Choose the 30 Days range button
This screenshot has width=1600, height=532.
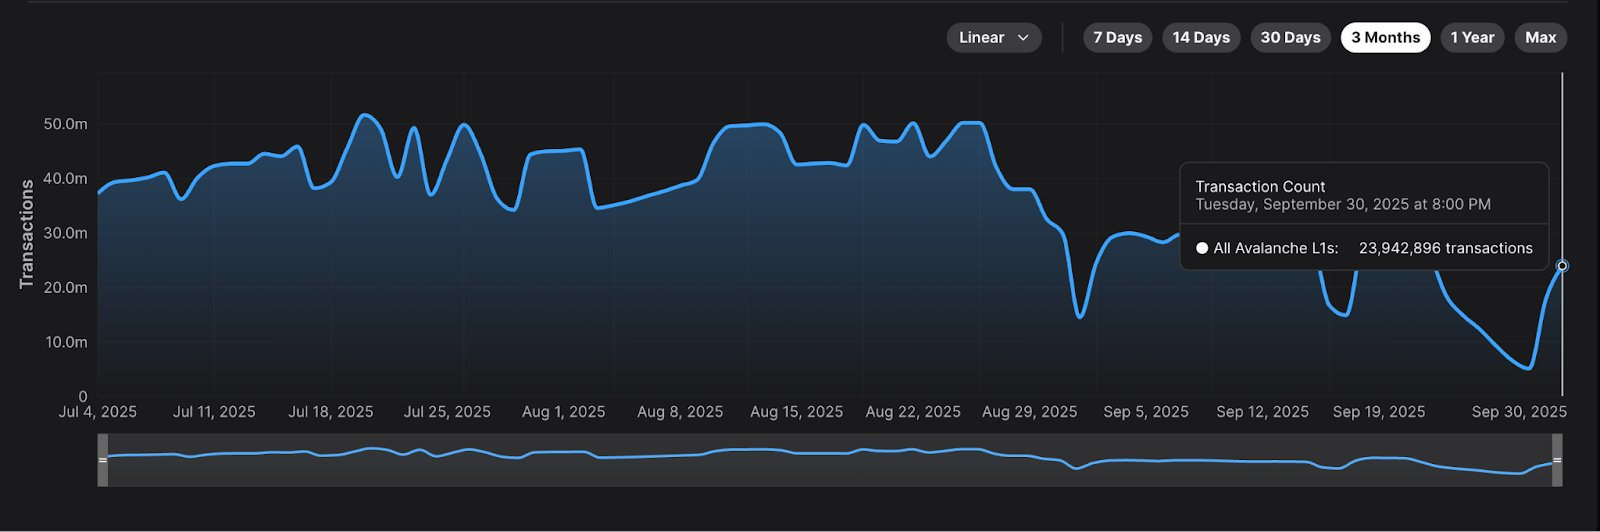click(1290, 38)
